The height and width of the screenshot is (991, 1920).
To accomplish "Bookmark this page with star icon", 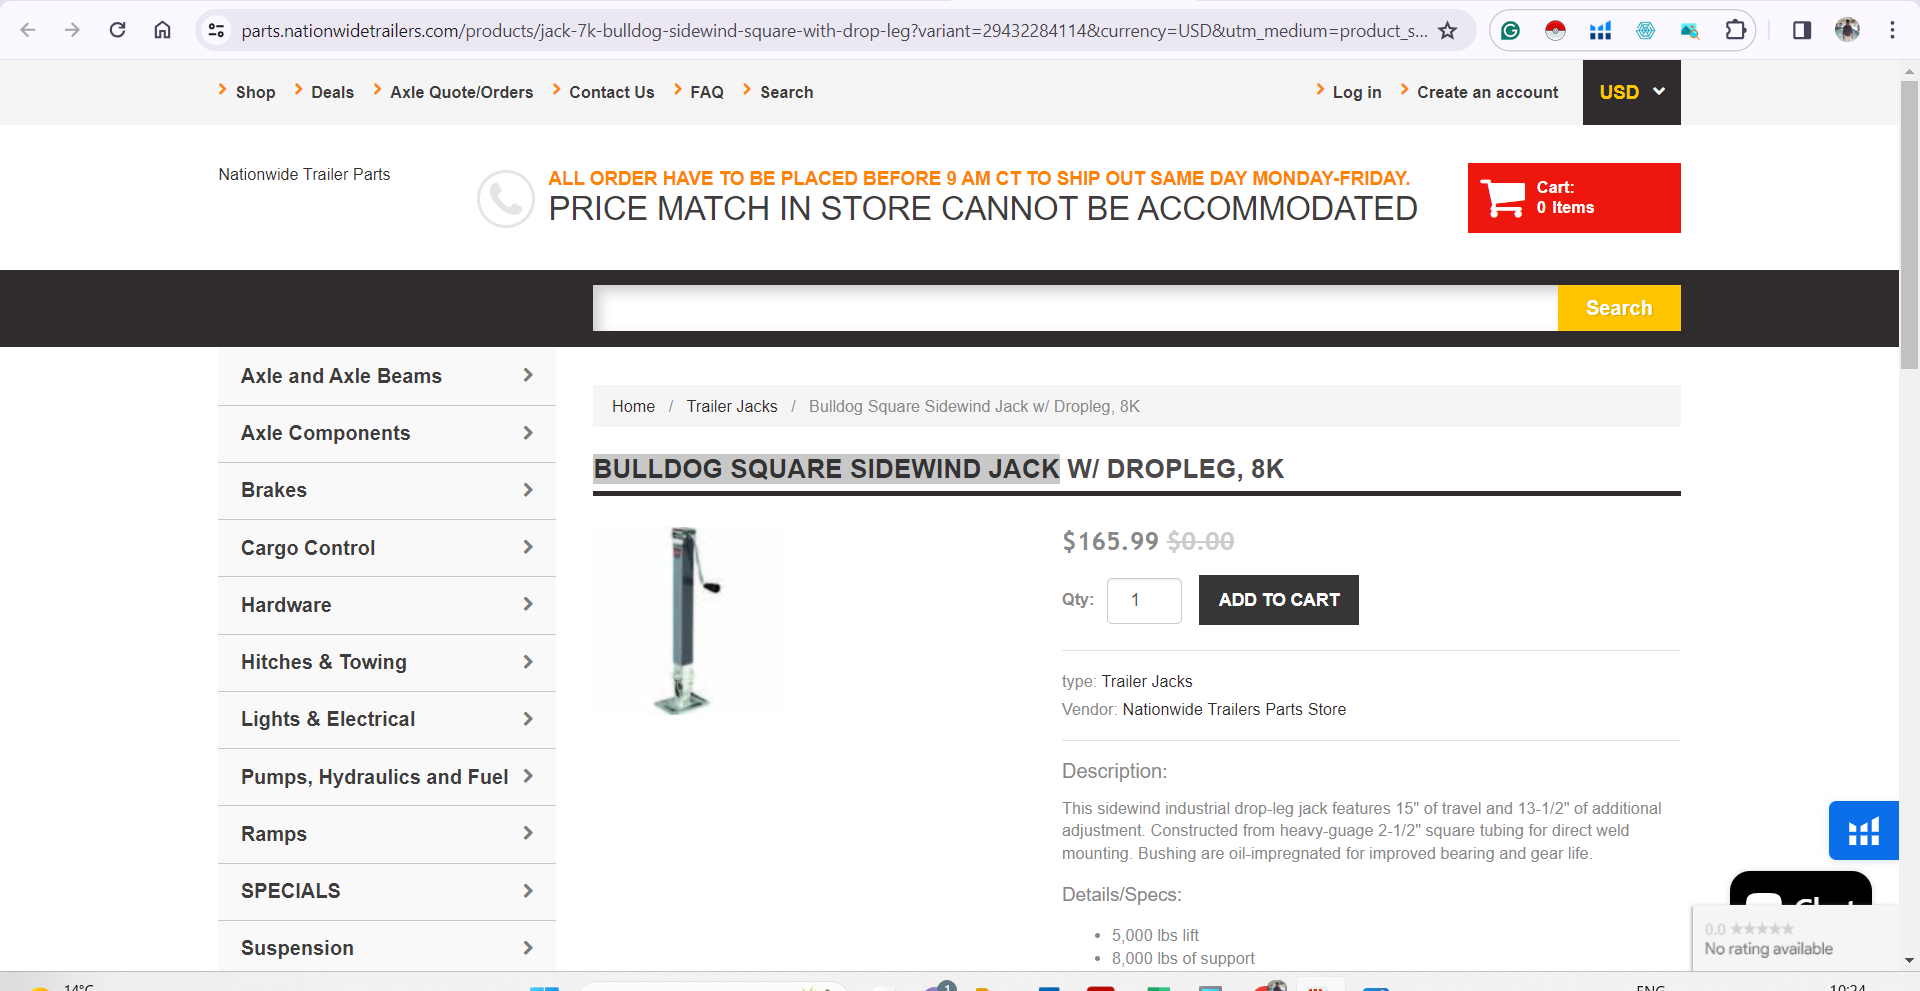I will point(1447,31).
